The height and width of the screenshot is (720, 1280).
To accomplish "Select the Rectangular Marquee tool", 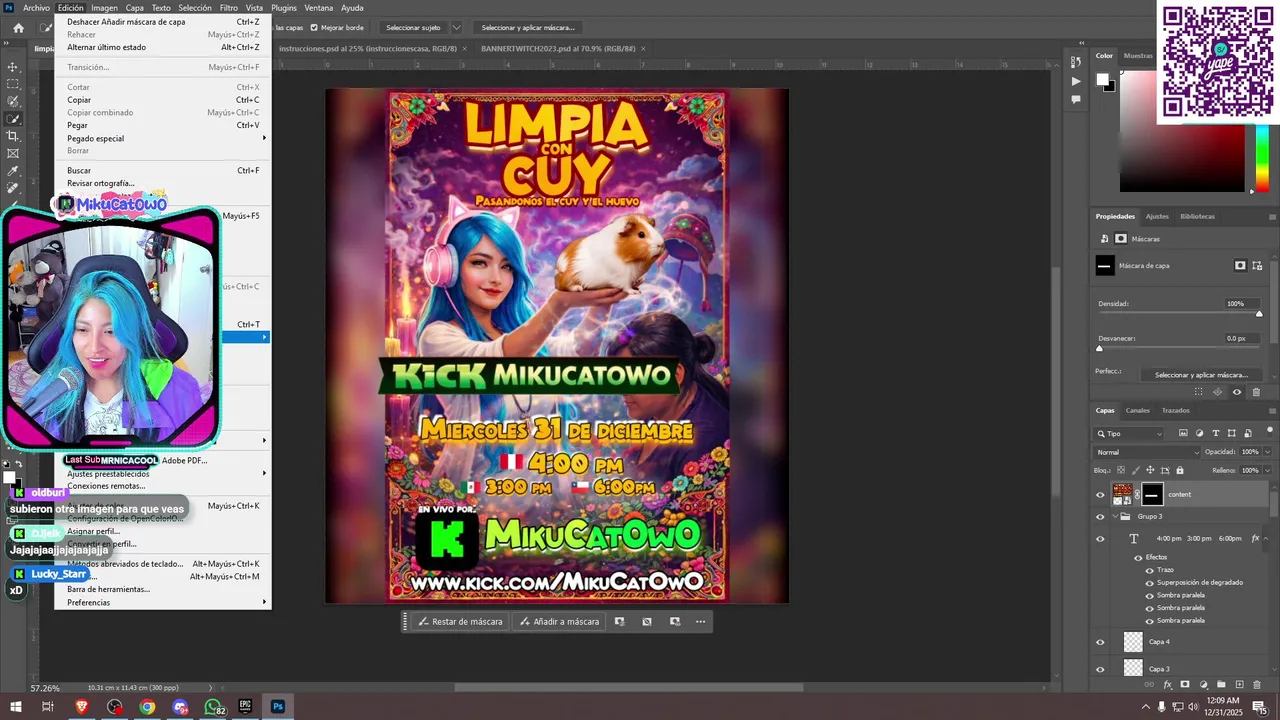I will [13, 84].
